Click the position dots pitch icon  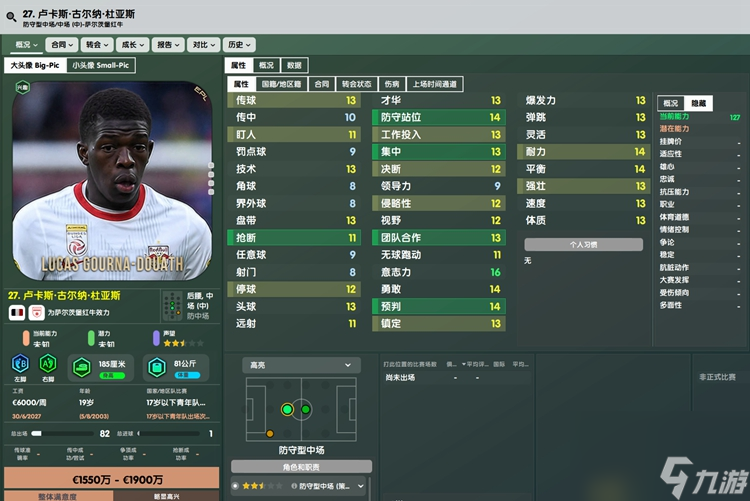[173, 306]
